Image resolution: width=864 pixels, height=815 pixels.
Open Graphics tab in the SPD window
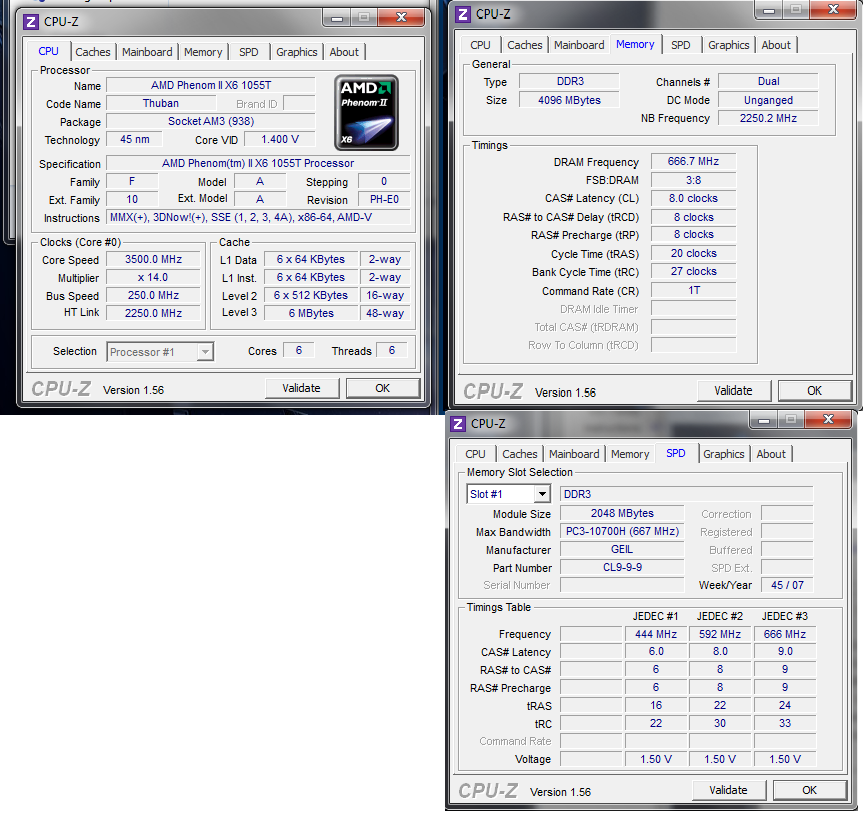[723, 454]
